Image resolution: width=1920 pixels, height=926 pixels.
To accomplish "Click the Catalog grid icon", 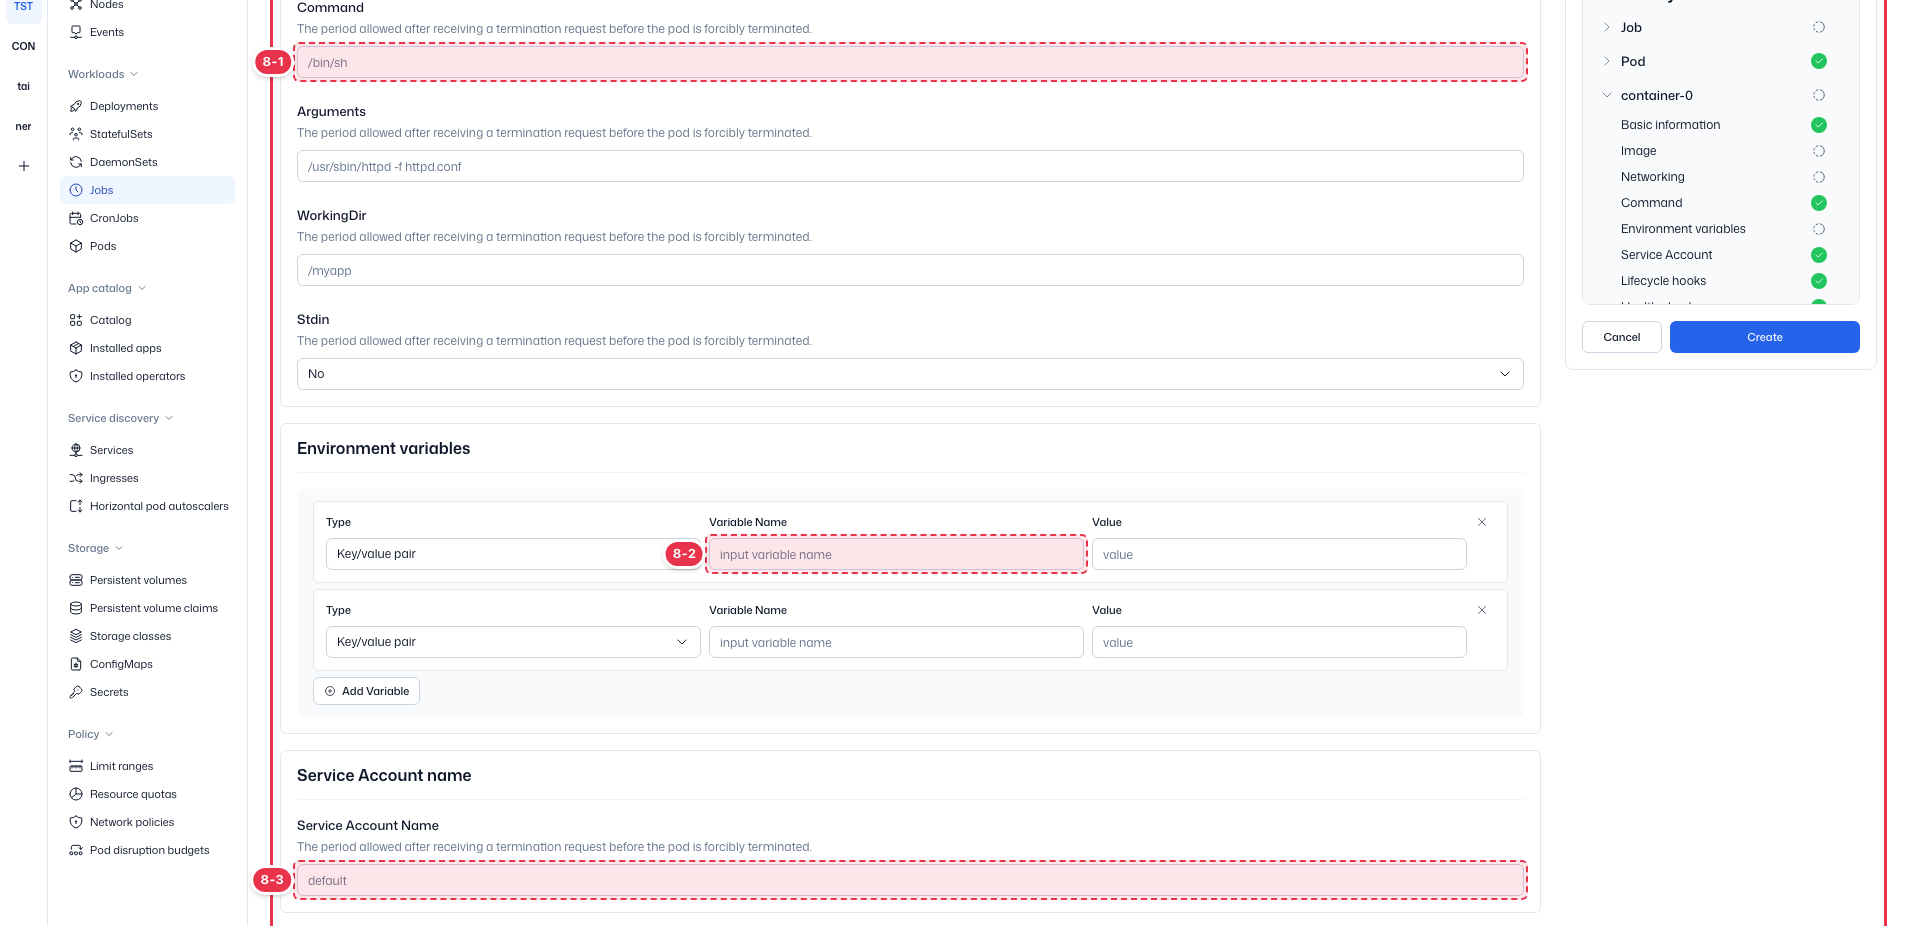I will 76,320.
